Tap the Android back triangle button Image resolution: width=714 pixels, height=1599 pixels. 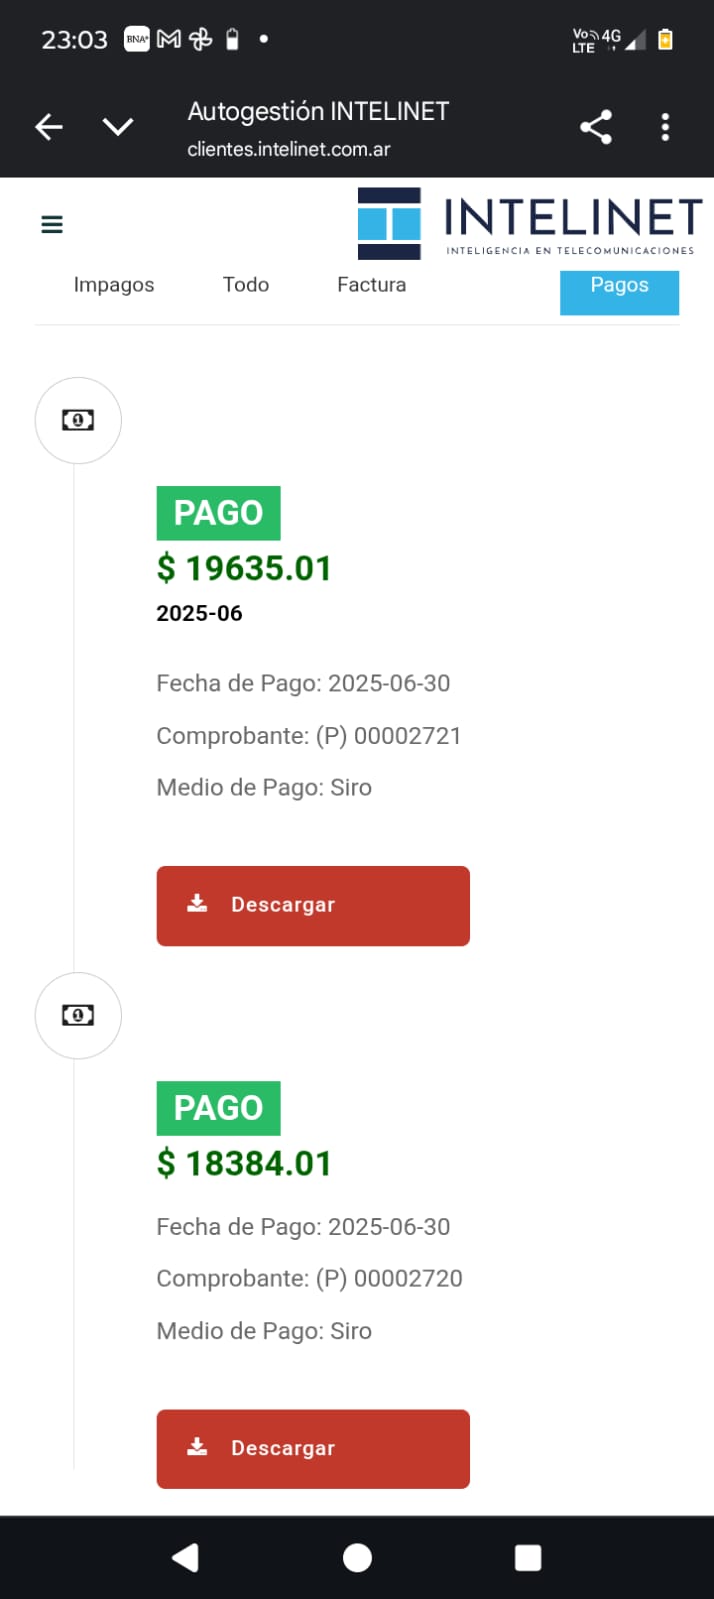(185, 1557)
